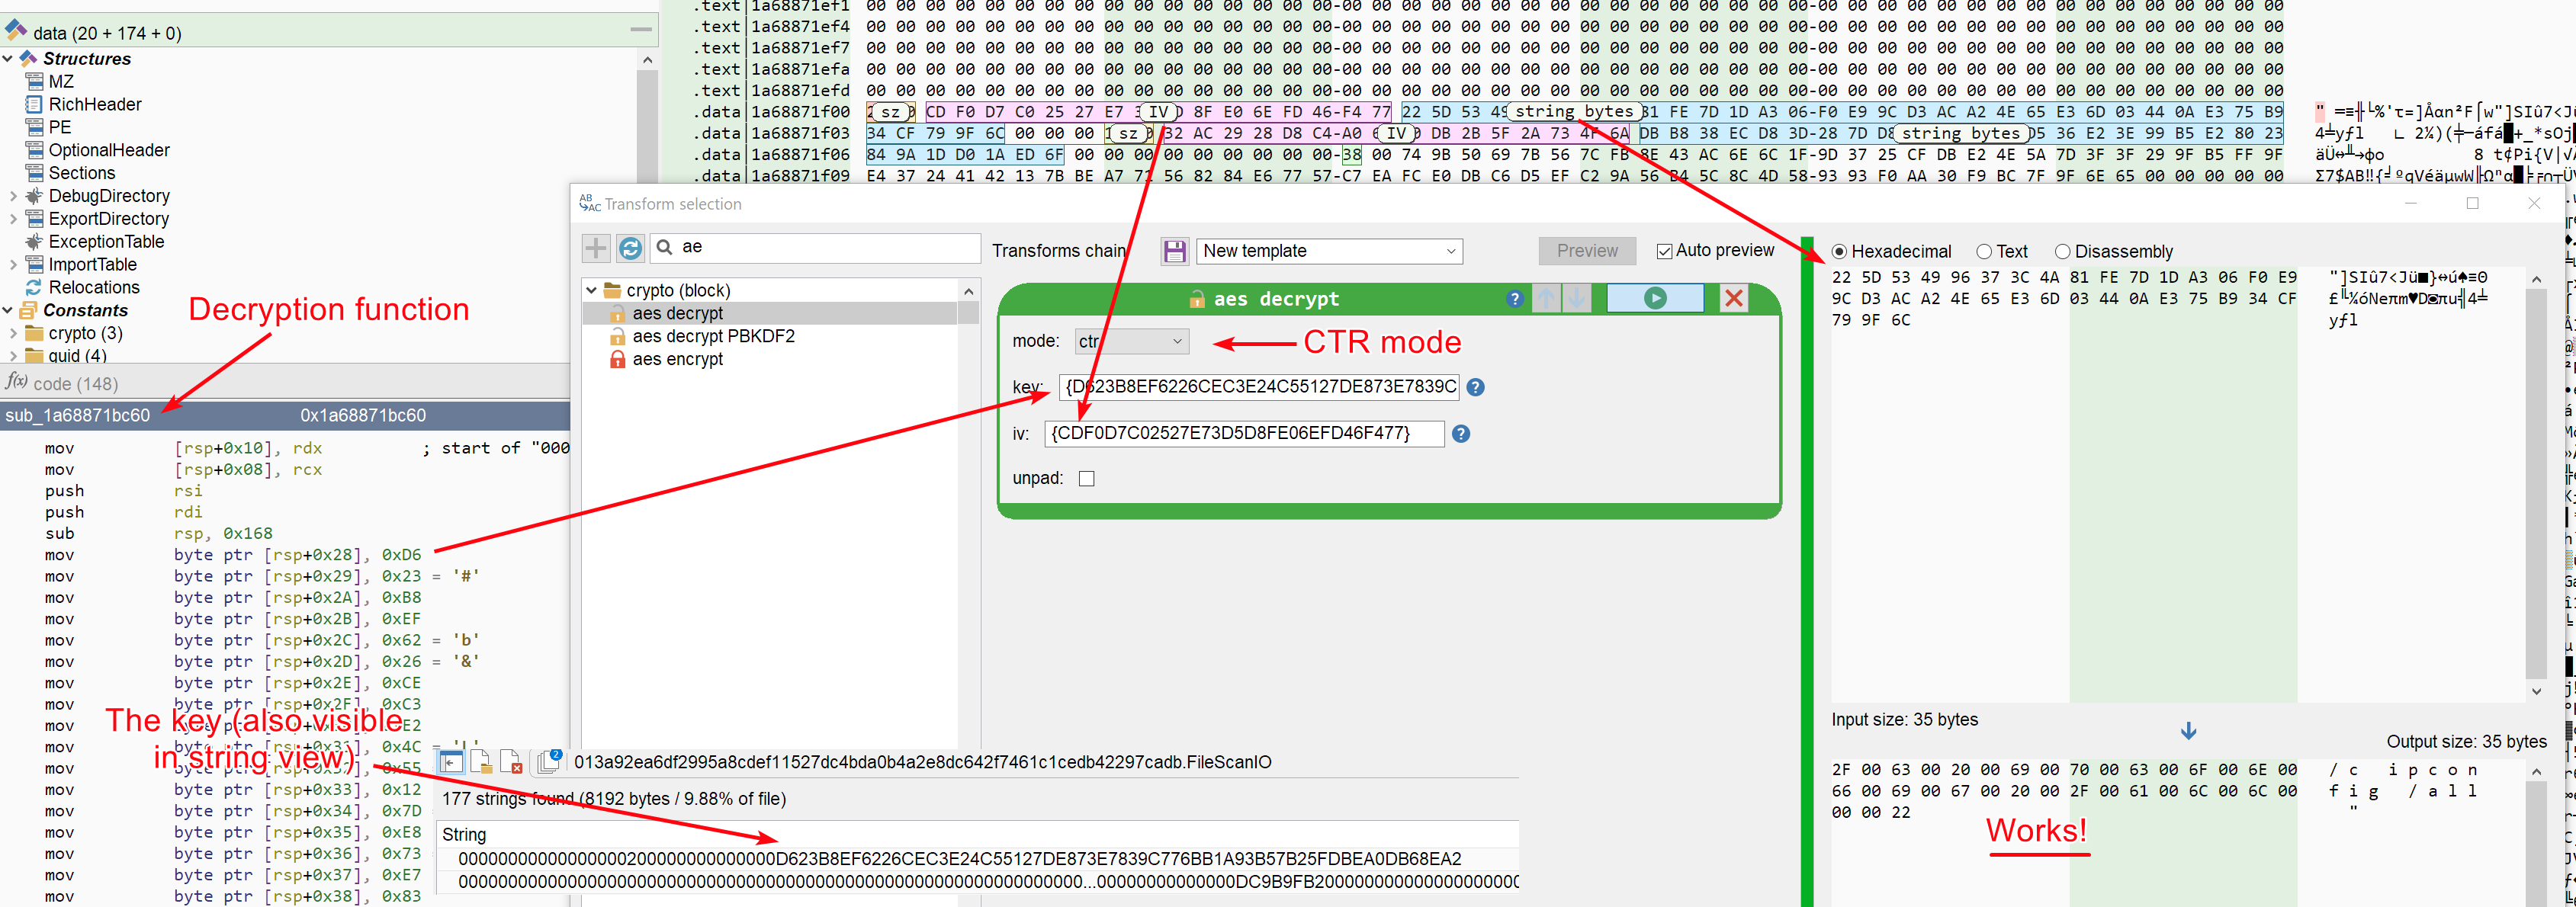Open the stacked files icon with badge 2
Viewport: 2576px width, 907px height.
tap(548, 762)
